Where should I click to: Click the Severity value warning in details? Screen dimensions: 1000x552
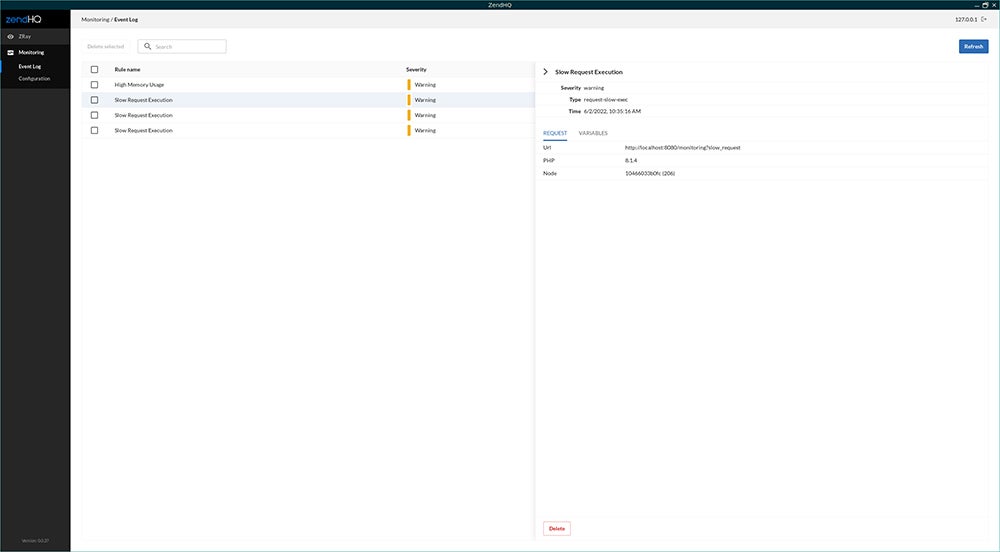pos(594,88)
